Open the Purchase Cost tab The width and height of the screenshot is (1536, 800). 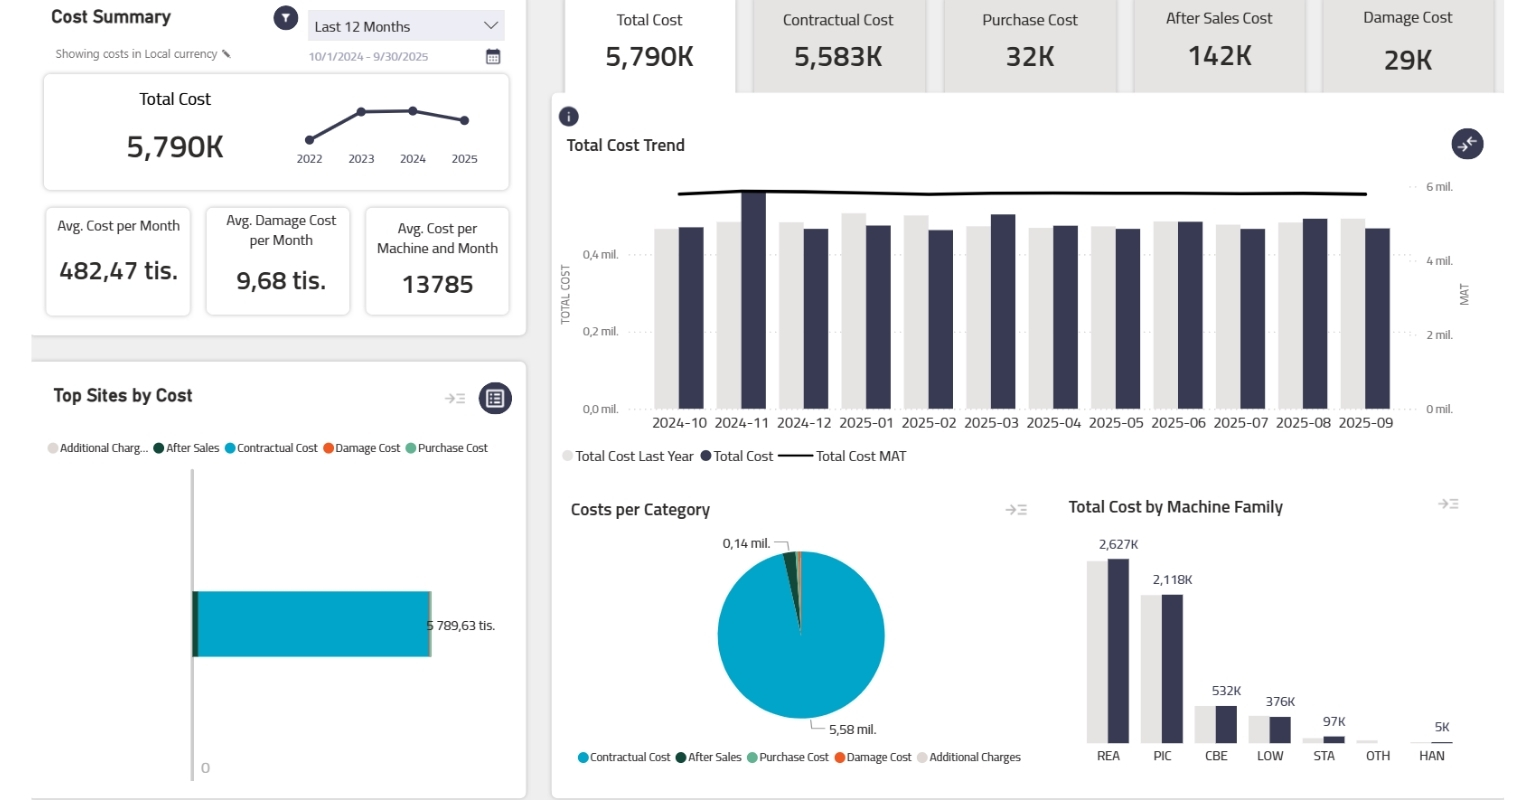(x=1029, y=40)
